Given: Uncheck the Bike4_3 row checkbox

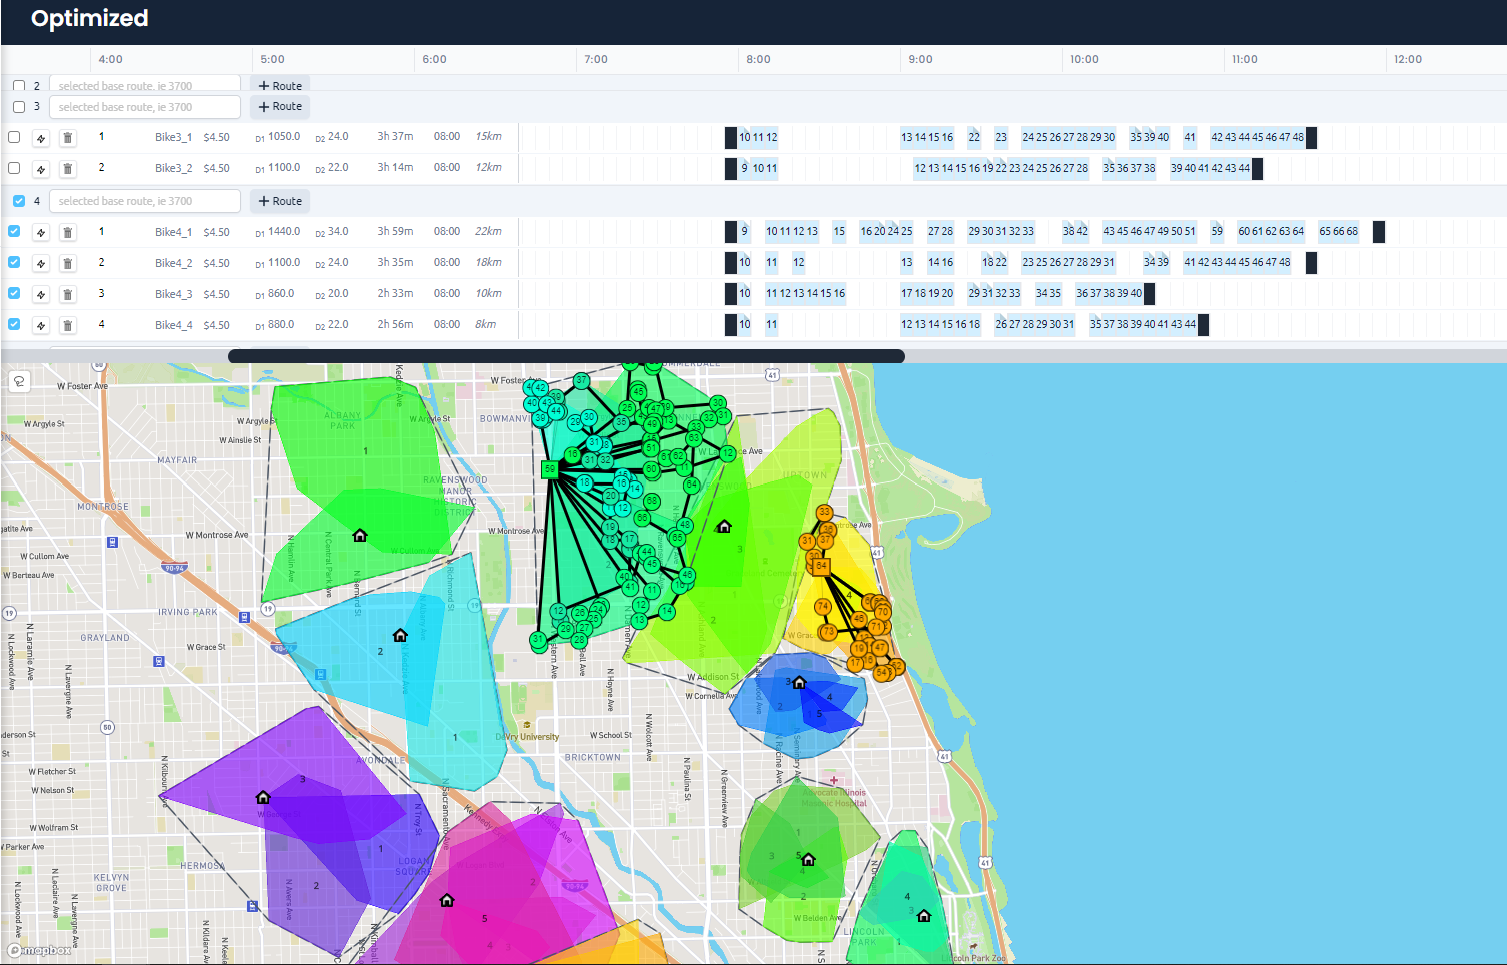Looking at the screenshot, I should click(x=14, y=293).
